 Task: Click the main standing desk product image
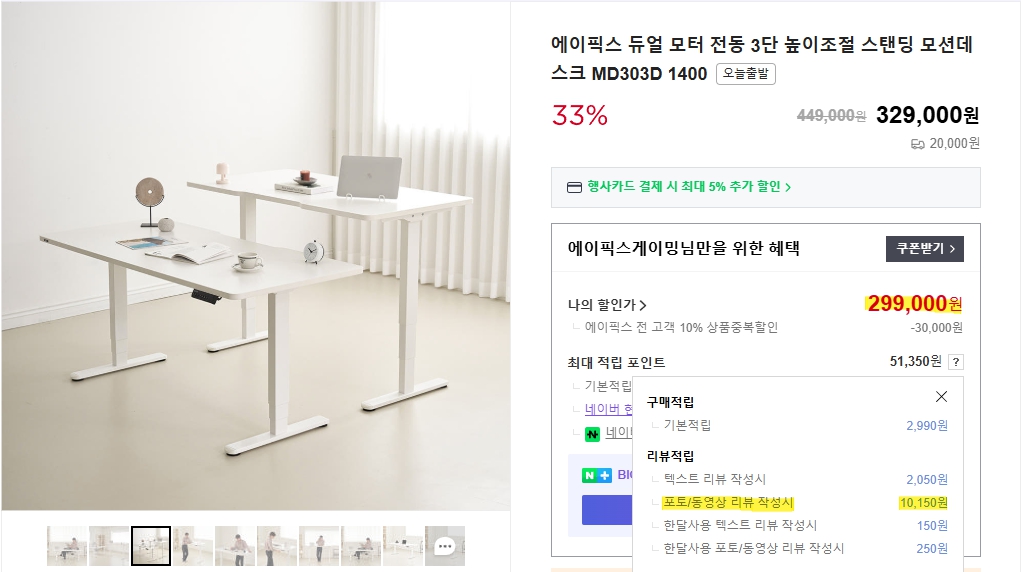click(x=256, y=256)
